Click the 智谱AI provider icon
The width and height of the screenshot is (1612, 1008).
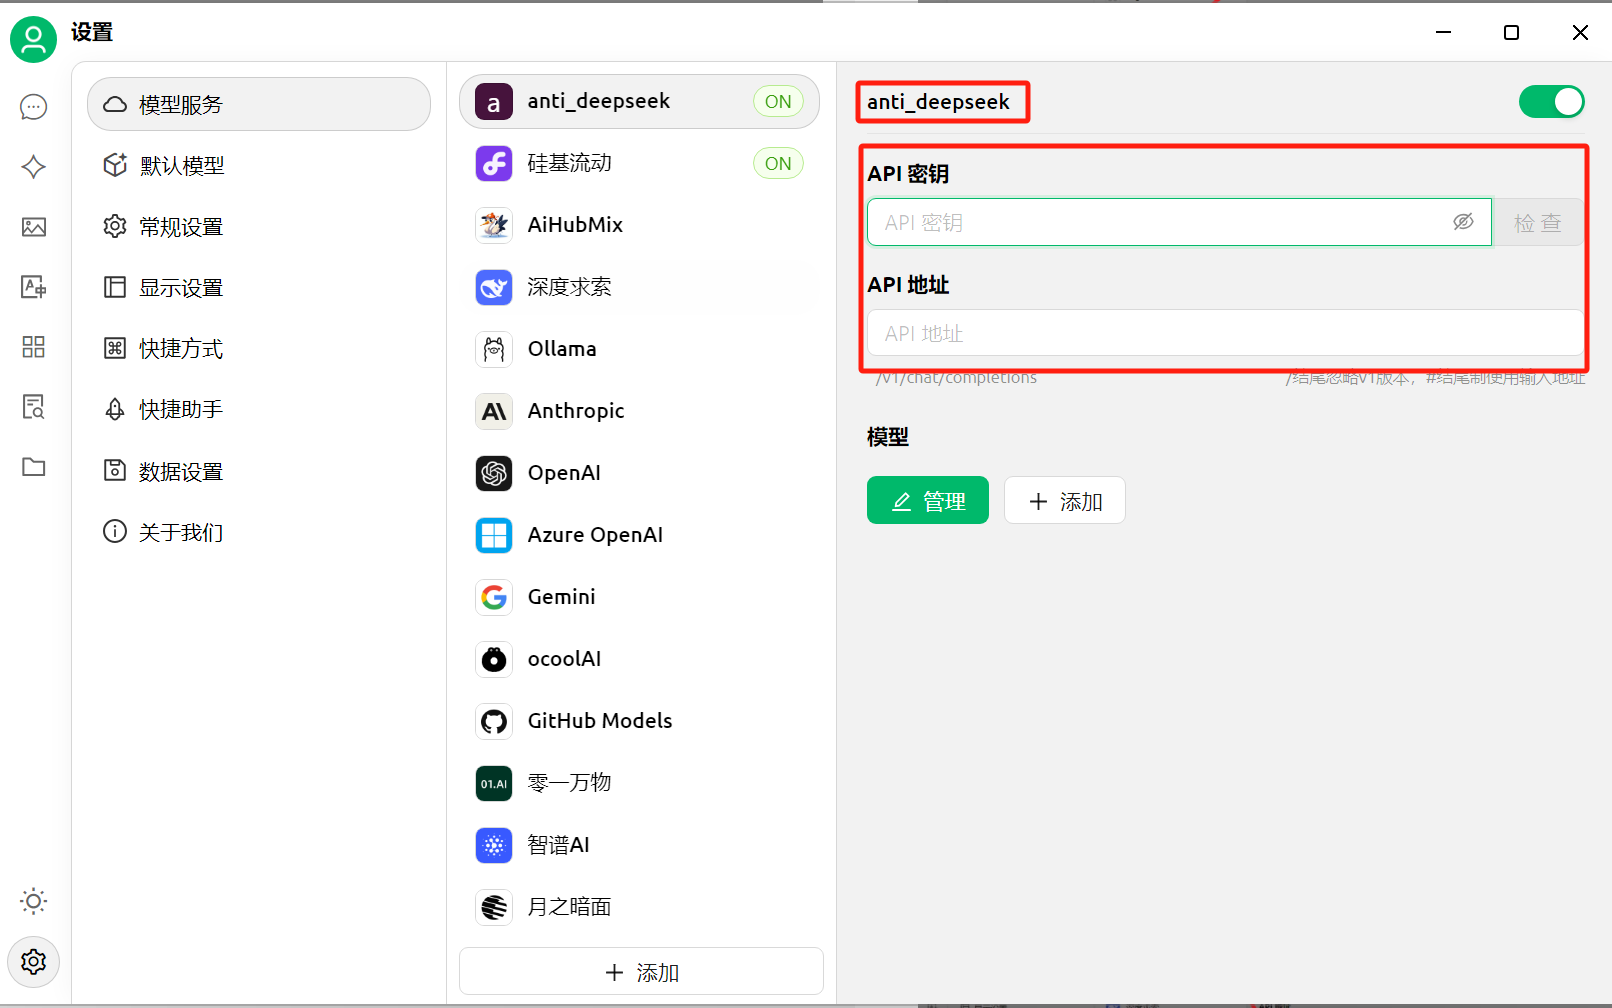(x=494, y=845)
